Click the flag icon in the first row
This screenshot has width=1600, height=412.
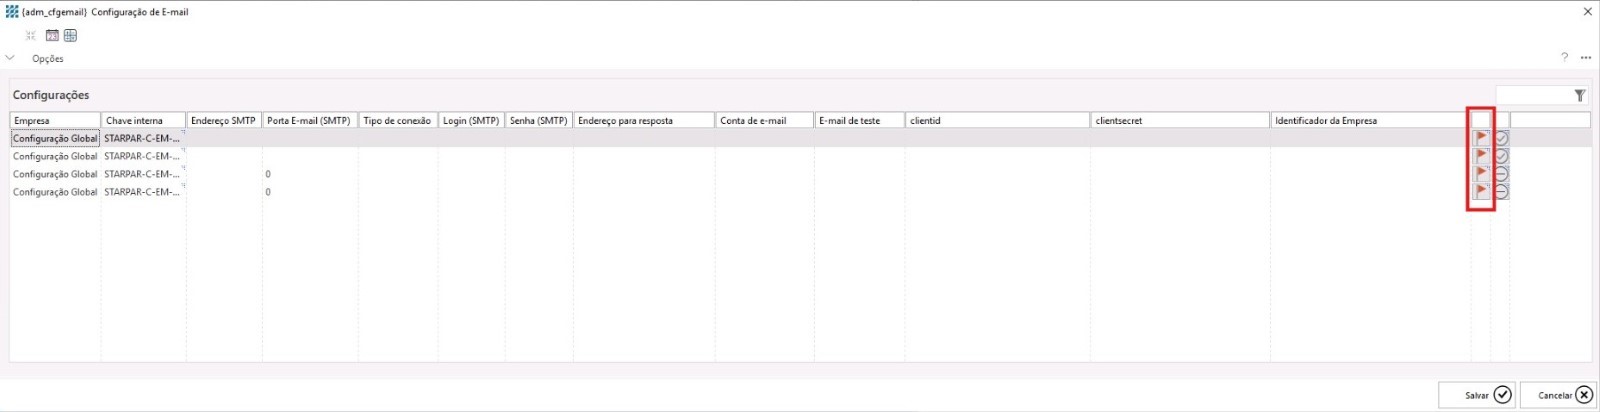pyautogui.click(x=1481, y=138)
